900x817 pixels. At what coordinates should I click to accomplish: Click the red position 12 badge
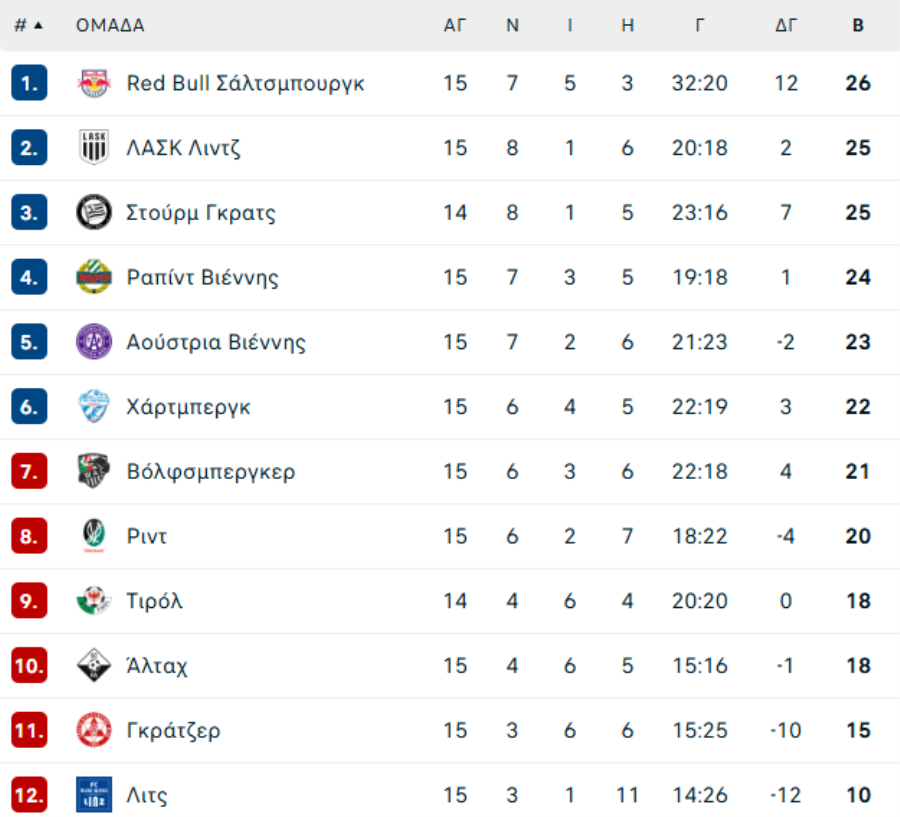30,795
